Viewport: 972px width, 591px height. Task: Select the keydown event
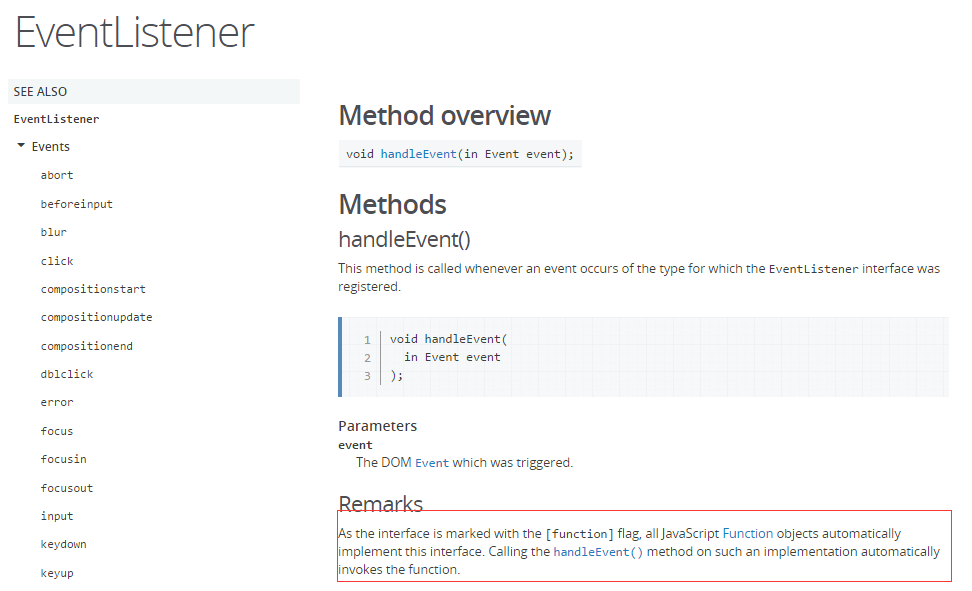(64, 544)
